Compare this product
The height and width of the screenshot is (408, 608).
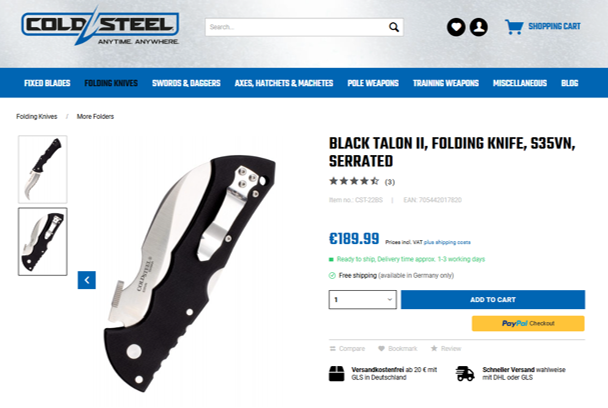point(347,349)
